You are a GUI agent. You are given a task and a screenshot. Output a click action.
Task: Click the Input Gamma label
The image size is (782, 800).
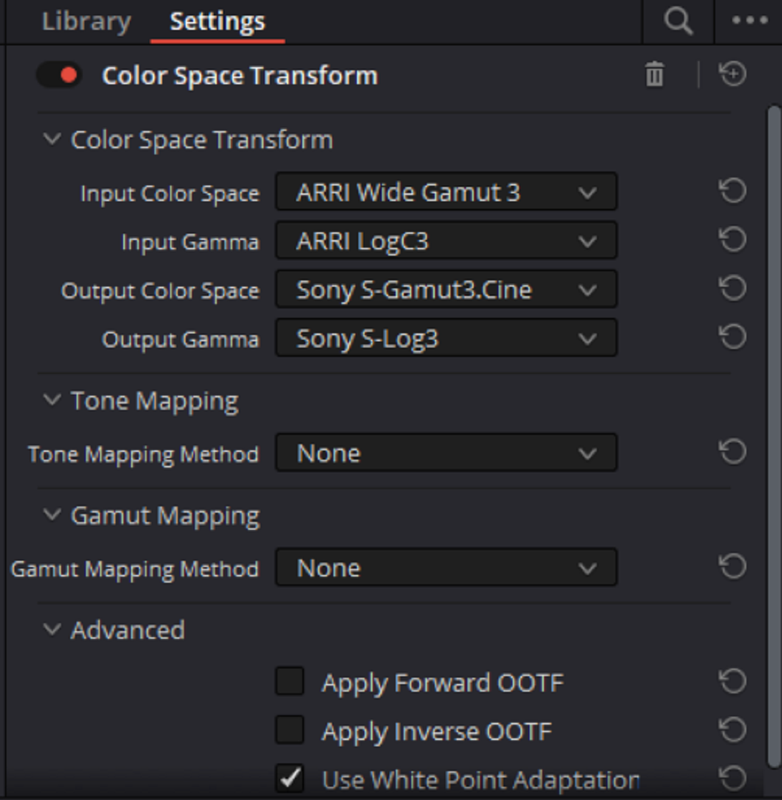click(190, 242)
